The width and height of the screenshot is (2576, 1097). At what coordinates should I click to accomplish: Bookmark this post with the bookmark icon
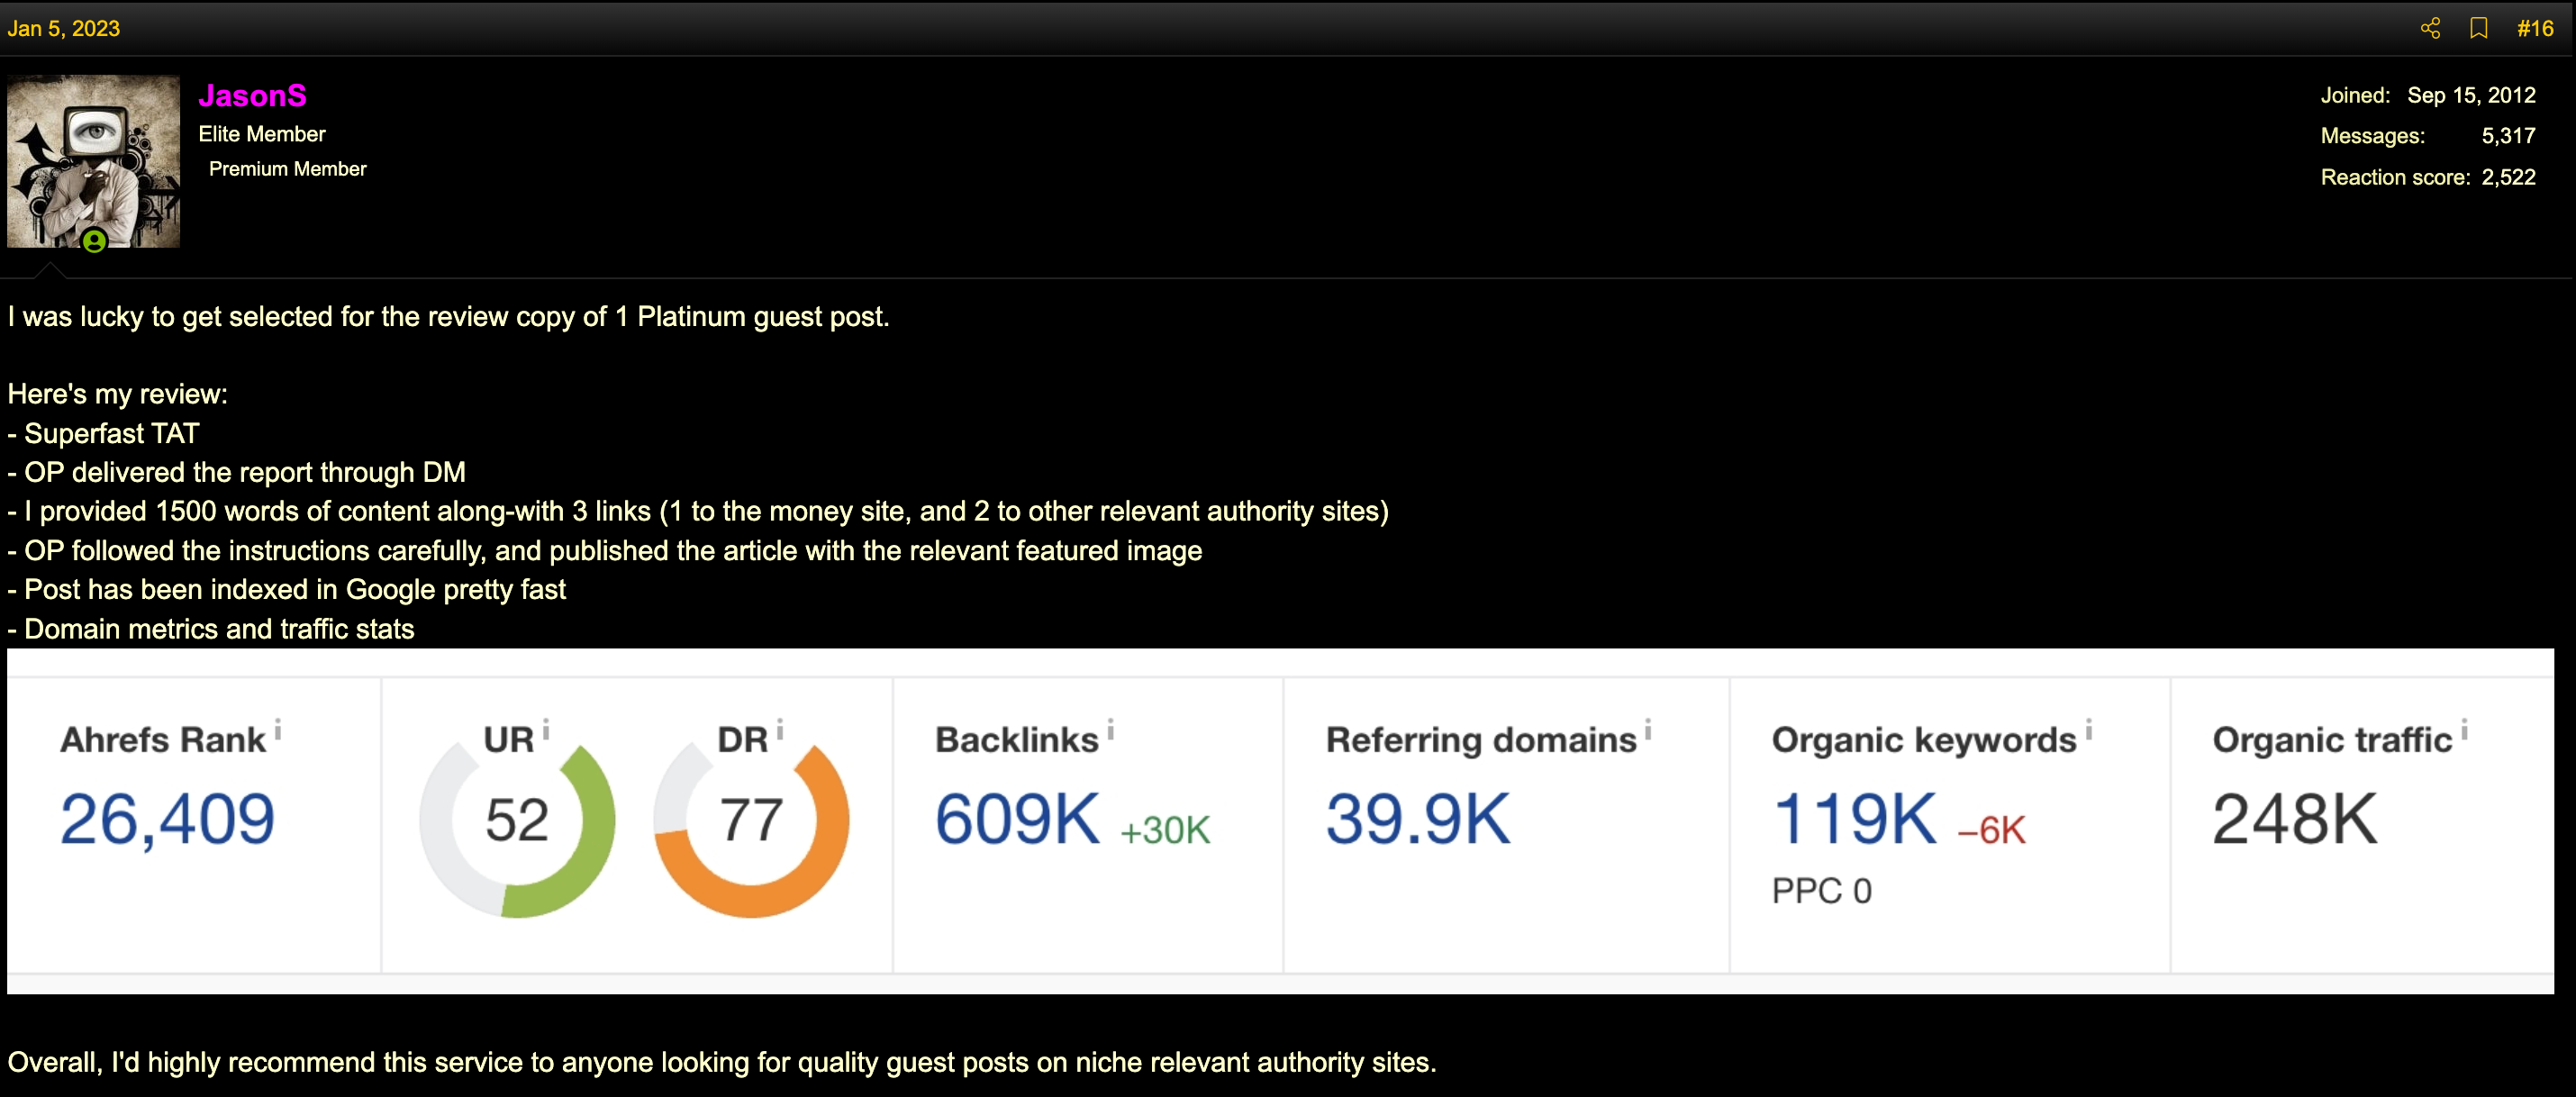pyautogui.click(x=2478, y=28)
